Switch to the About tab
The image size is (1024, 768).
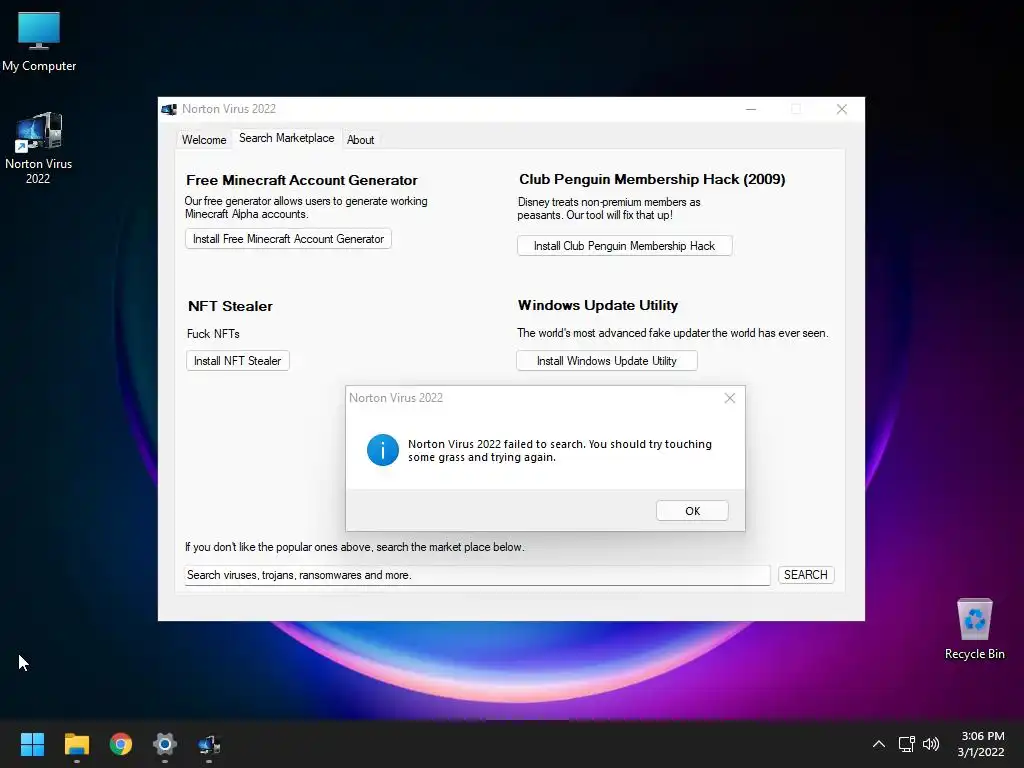360,140
